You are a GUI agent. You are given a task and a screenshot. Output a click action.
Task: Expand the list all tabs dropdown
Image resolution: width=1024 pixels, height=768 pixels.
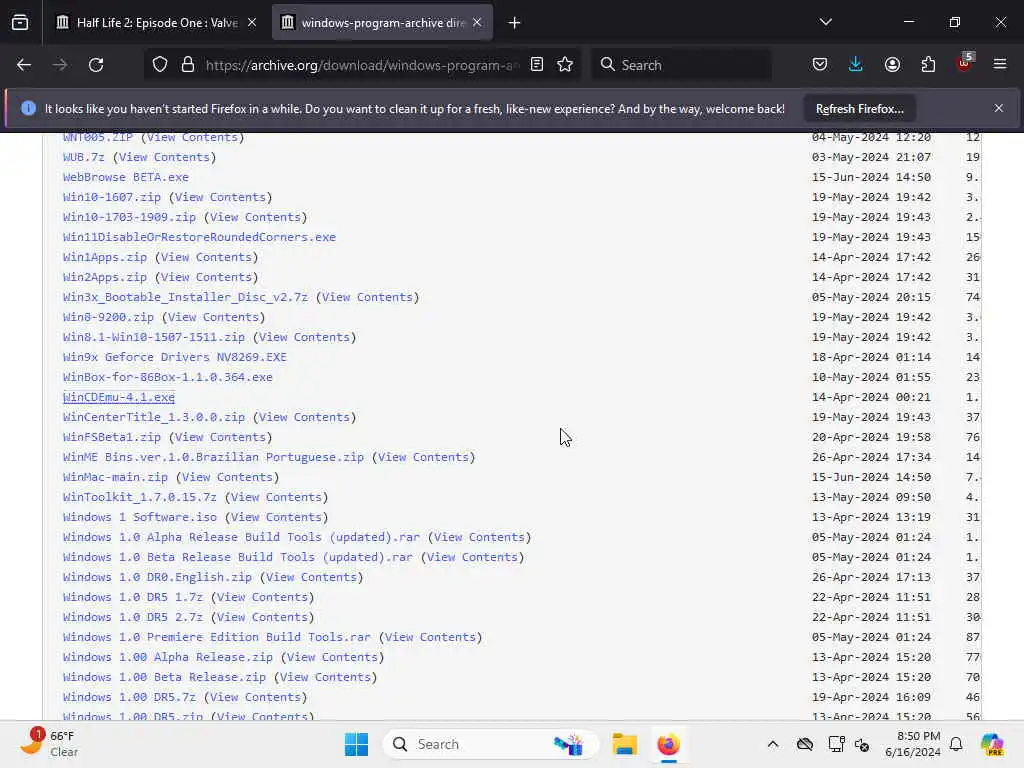826,22
